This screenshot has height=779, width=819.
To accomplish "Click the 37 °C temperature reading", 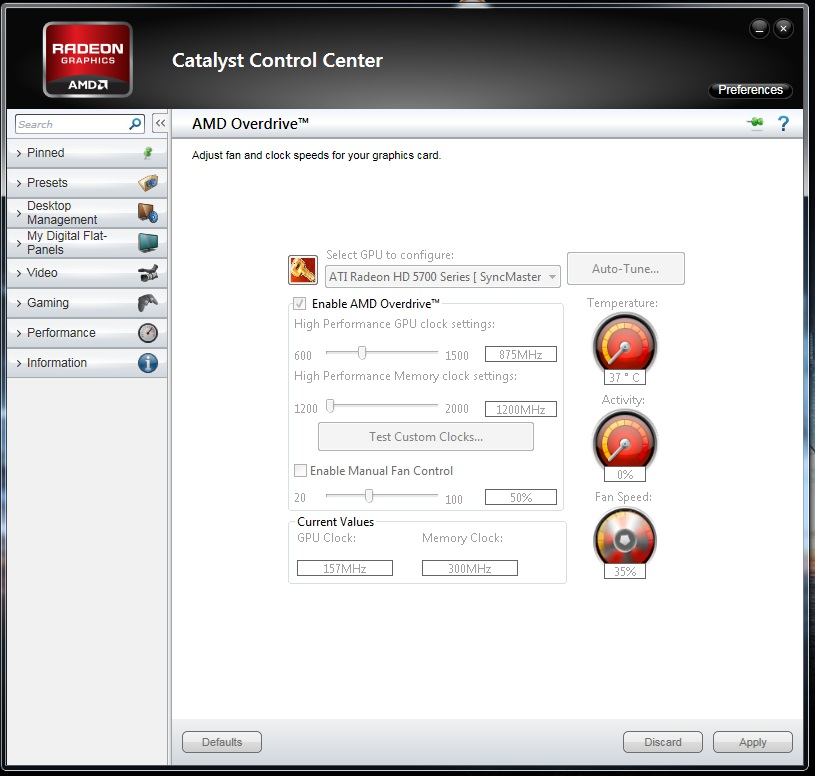I will [x=625, y=377].
